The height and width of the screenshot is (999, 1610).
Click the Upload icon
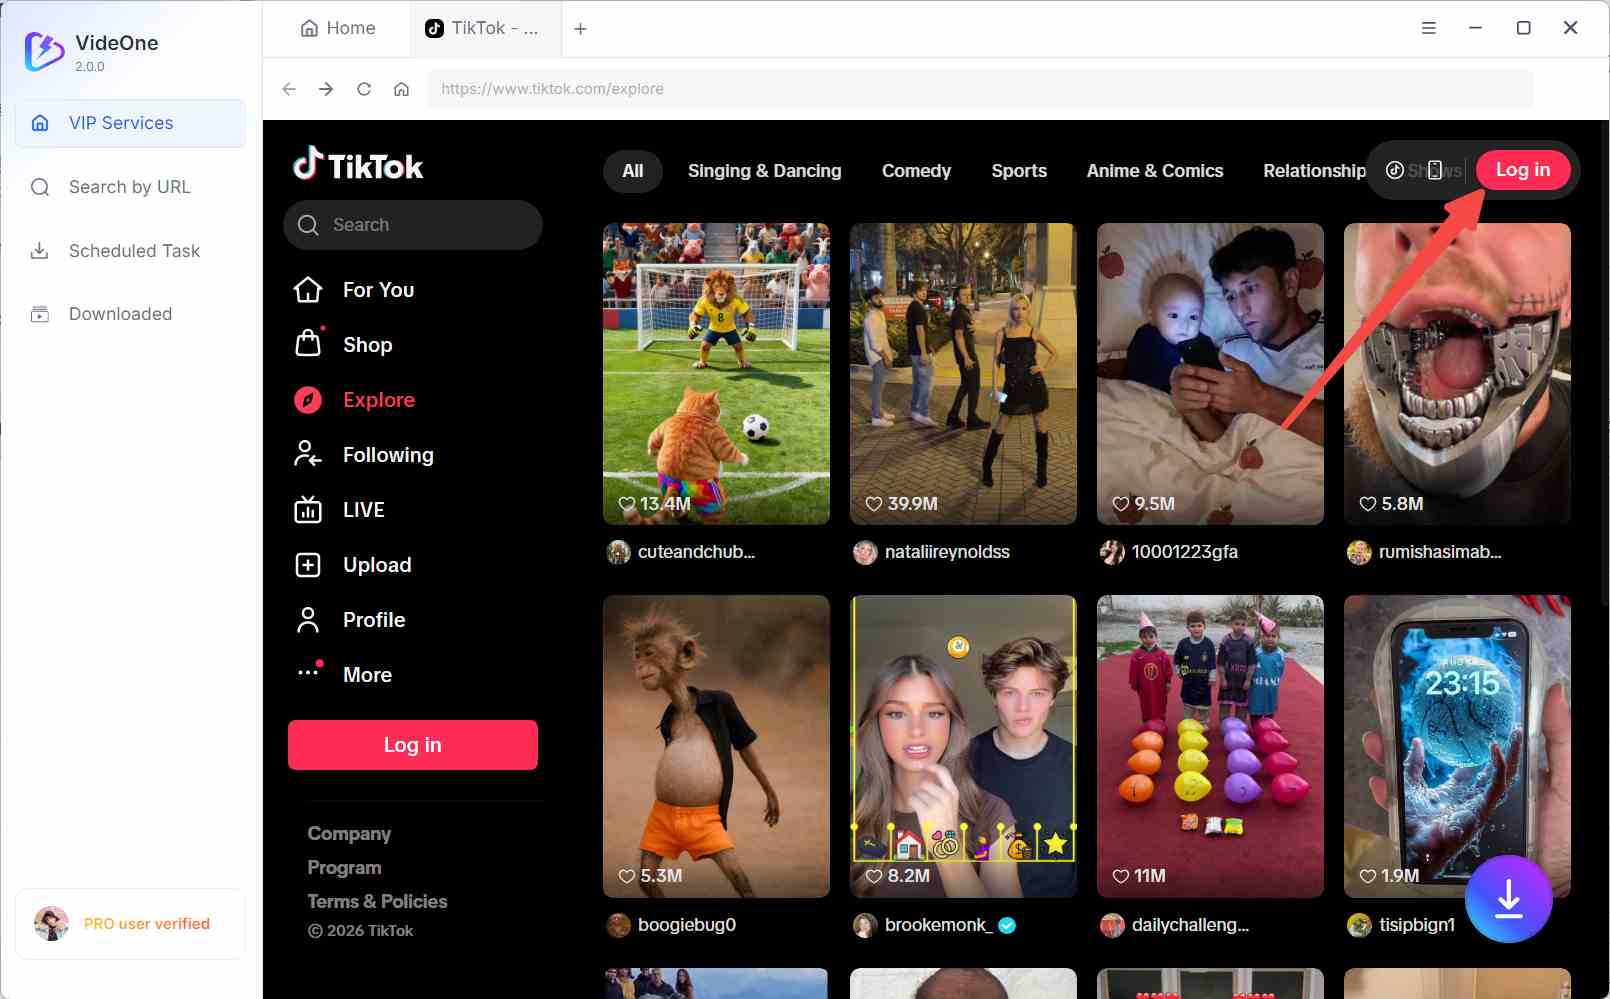pyautogui.click(x=308, y=564)
